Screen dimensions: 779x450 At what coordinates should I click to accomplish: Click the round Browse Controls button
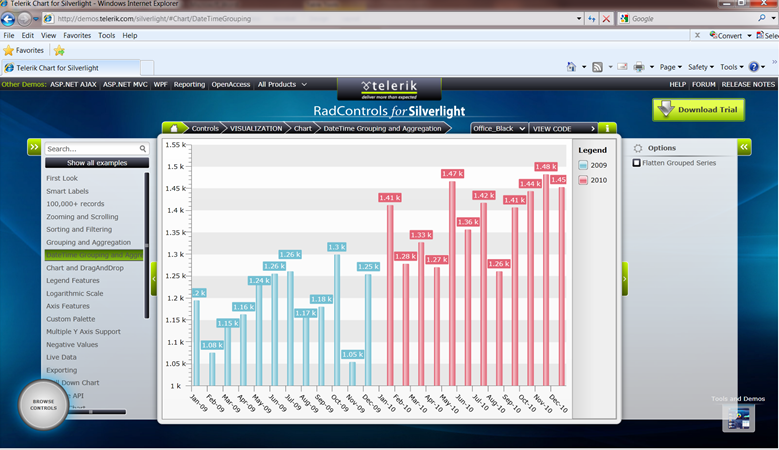43,404
